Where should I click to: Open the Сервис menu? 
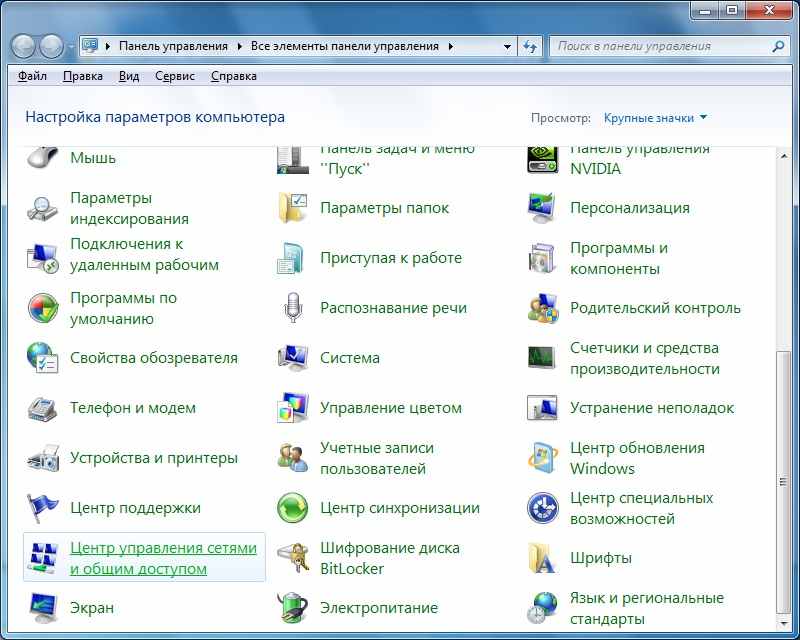pos(174,76)
